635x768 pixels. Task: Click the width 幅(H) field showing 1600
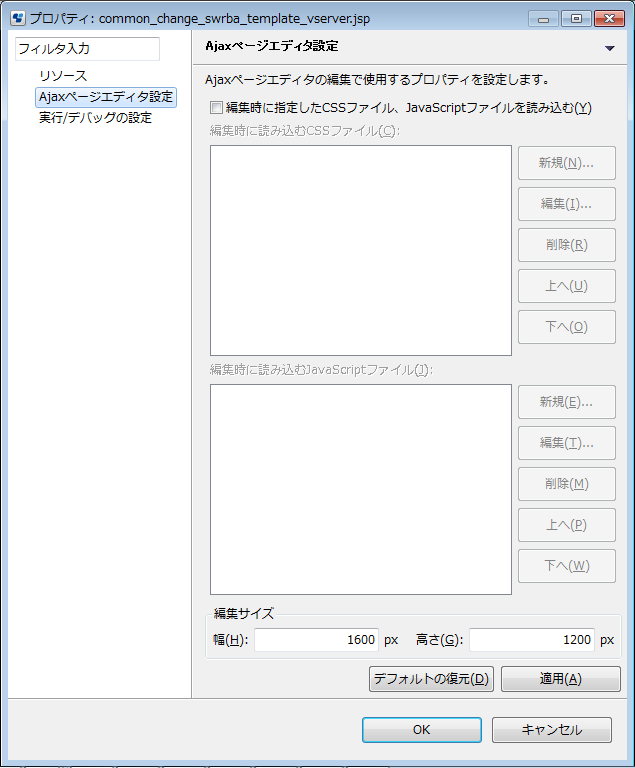317,640
